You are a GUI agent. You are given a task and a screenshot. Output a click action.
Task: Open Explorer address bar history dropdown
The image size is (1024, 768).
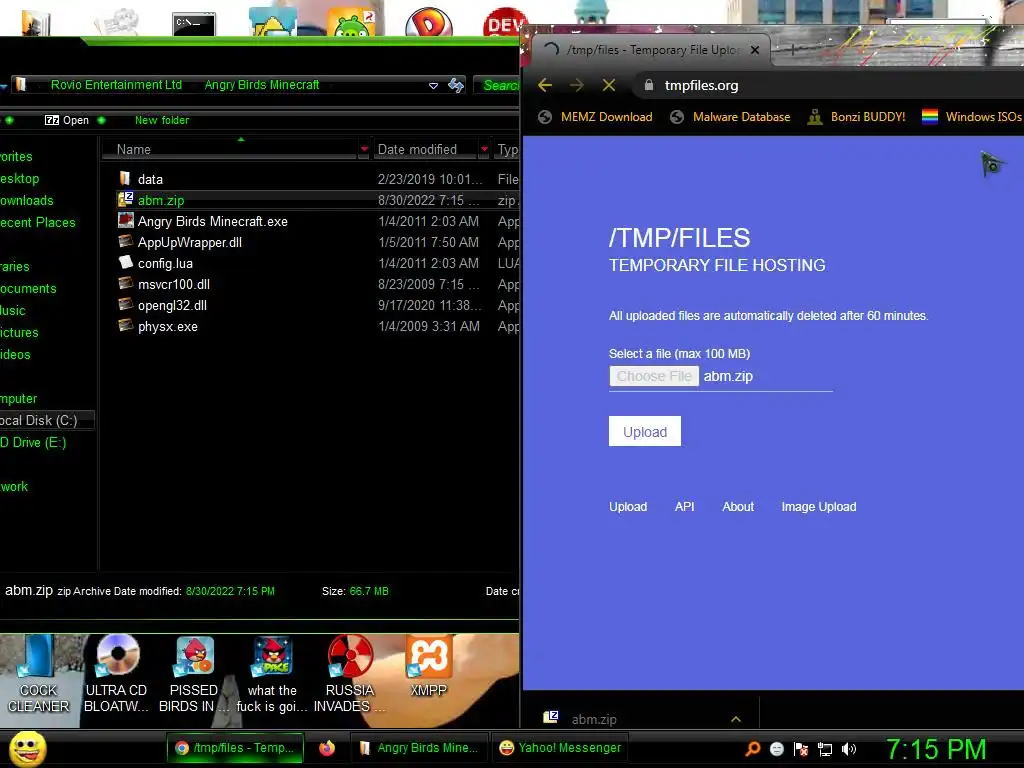coord(433,86)
